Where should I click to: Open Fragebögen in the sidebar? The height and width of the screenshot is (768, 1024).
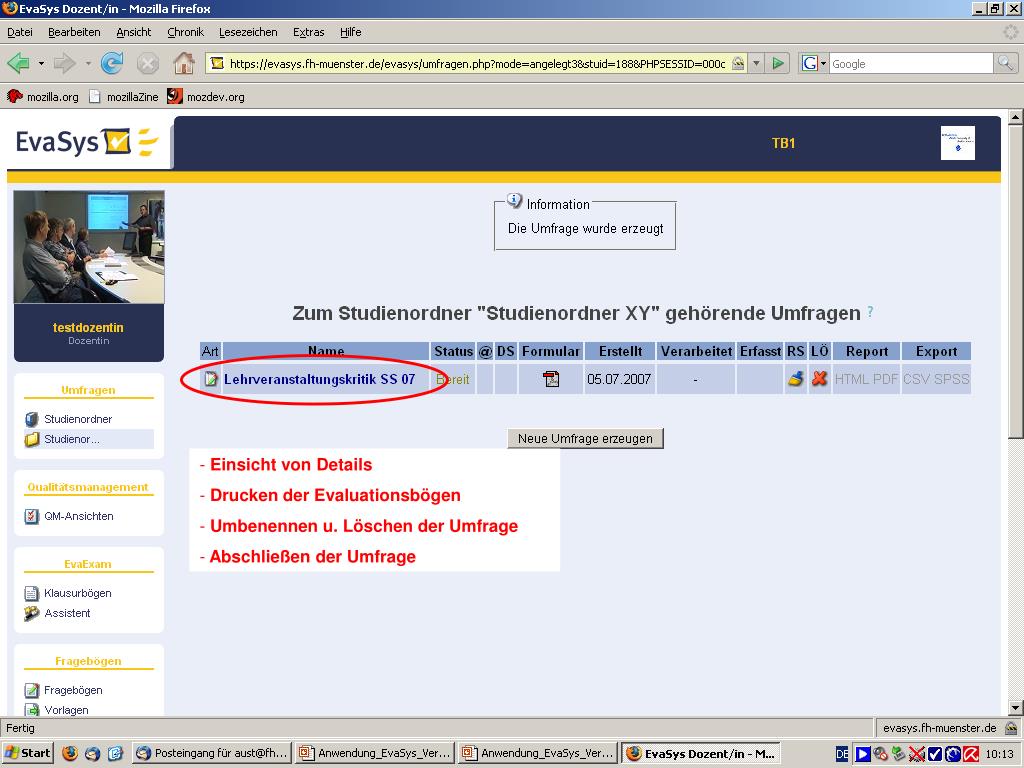click(73, 690)
